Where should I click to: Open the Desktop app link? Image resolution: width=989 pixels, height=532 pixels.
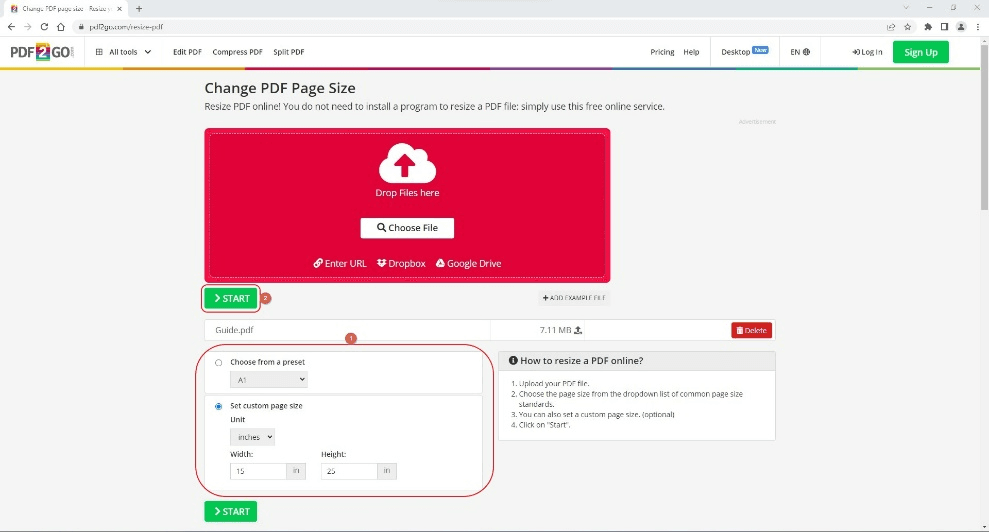point(744,52)
